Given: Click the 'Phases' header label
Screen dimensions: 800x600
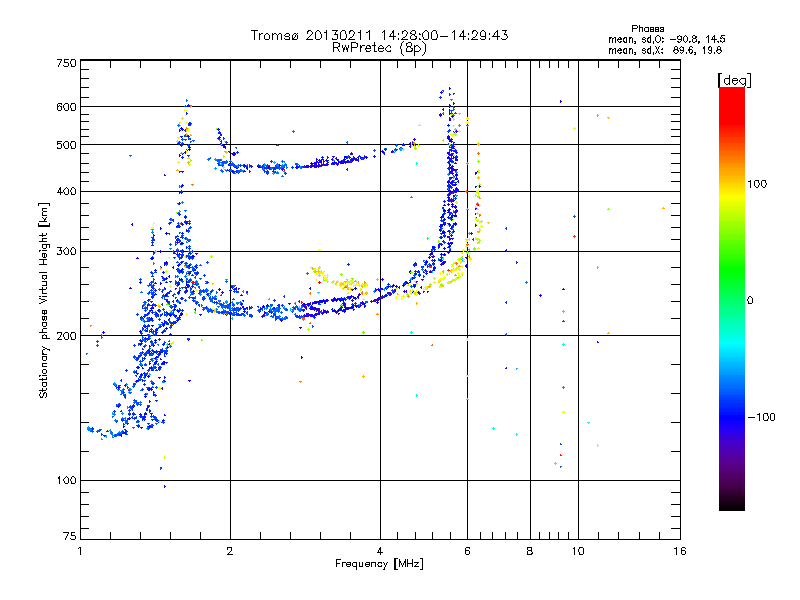Looking at the screenshot, I should 647,29.
